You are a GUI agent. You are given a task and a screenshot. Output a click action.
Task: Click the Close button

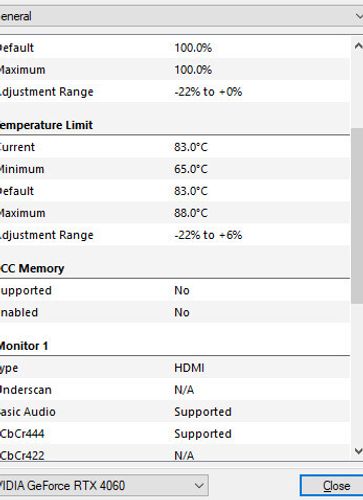pos(332,486)
